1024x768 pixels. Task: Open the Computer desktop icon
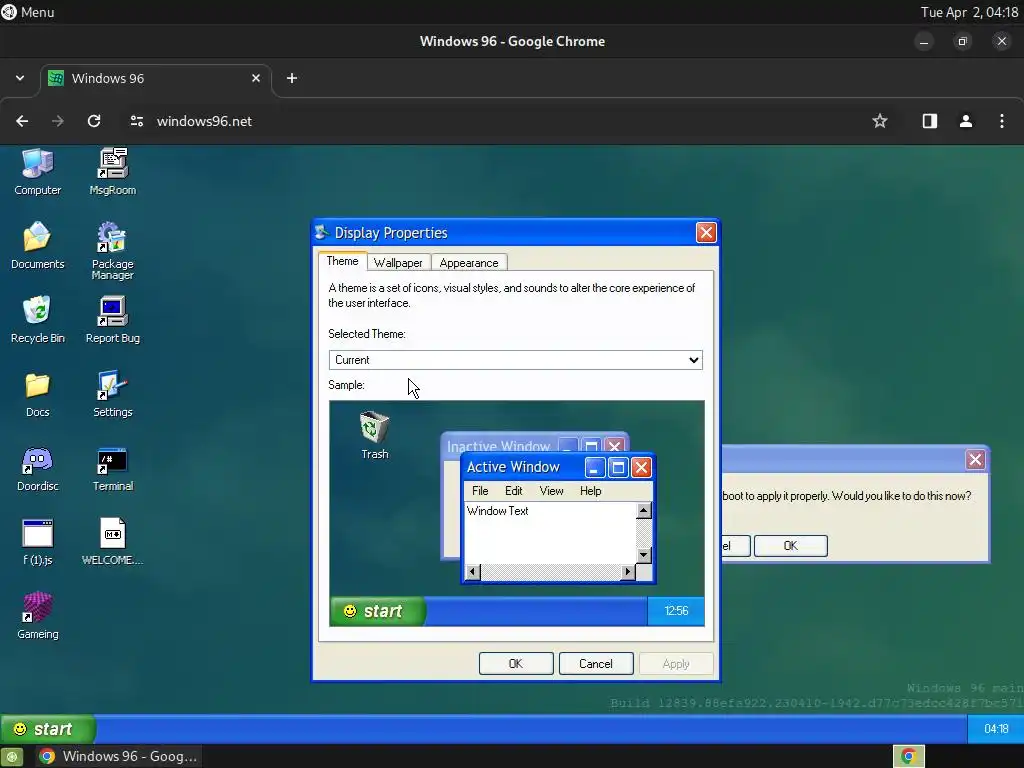pyautogui.click(x=37, y=172)
